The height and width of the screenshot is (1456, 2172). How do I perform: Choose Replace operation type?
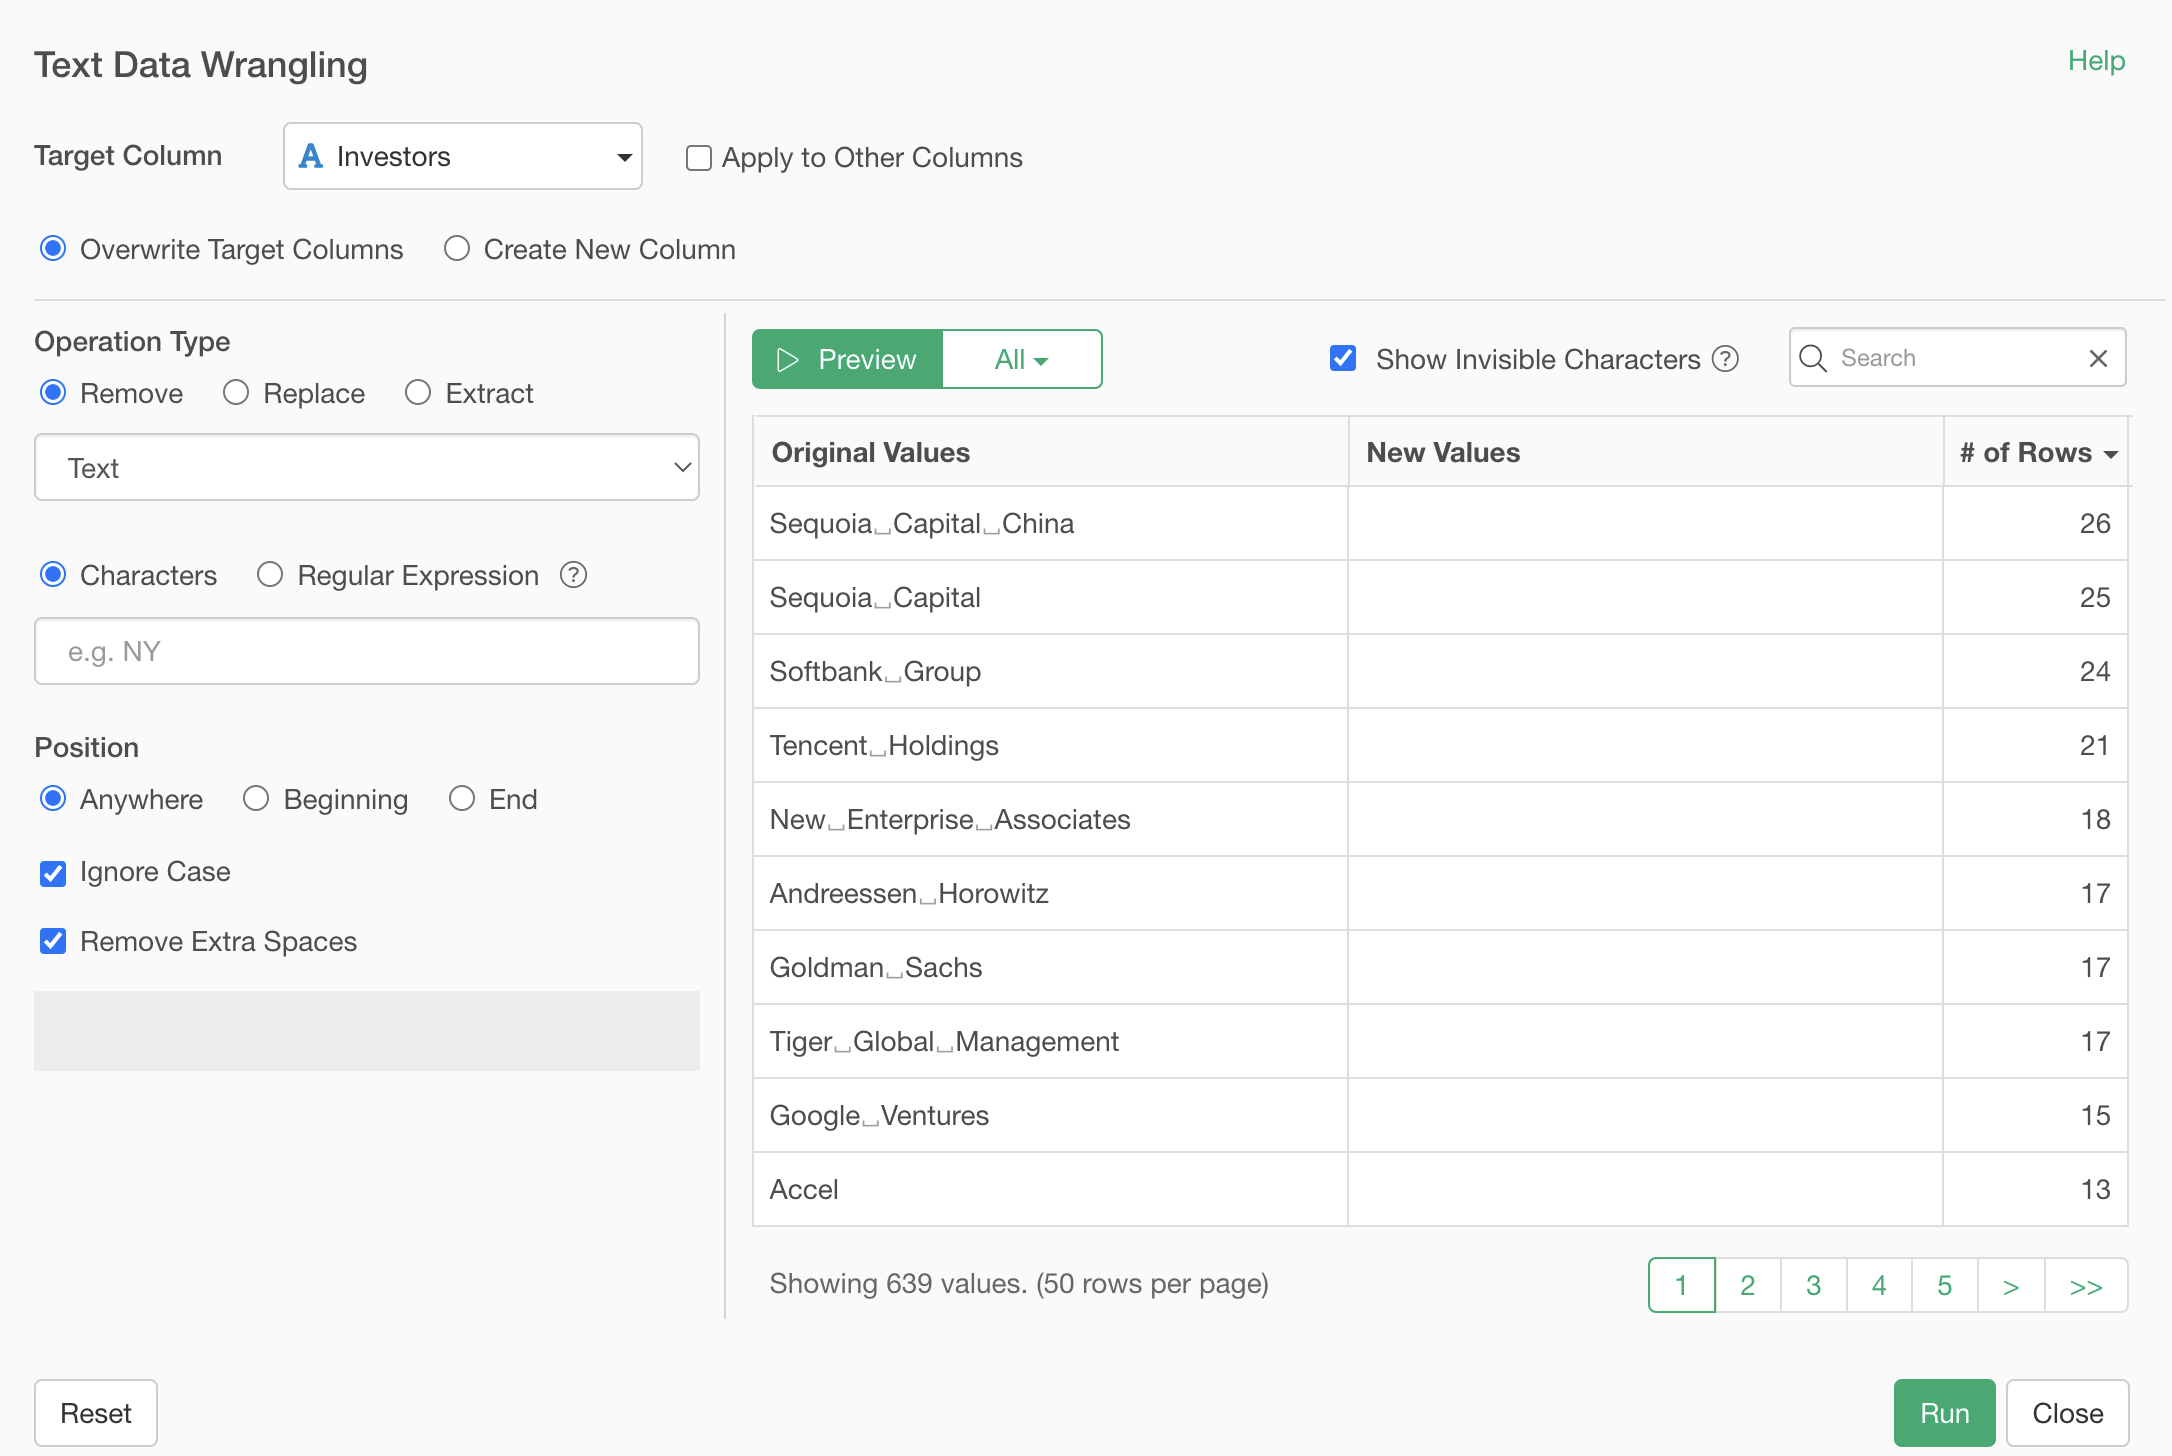[x=236, y=392]
